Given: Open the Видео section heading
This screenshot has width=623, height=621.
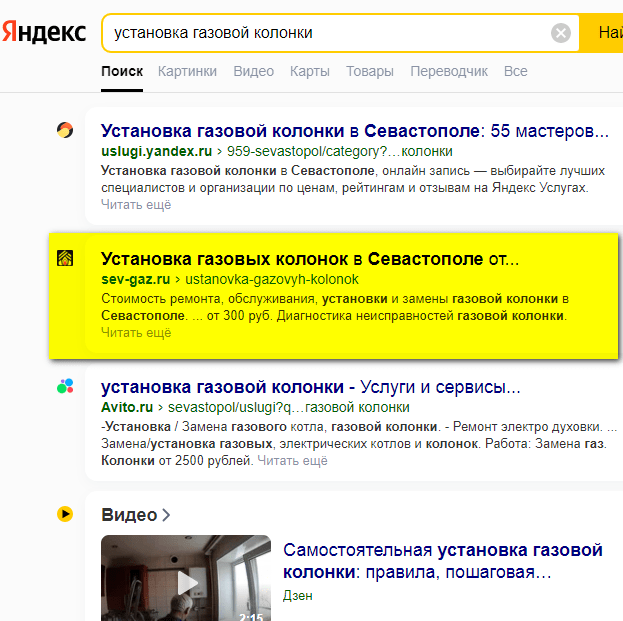Looking at the screenshot, I should click(129, 515).
